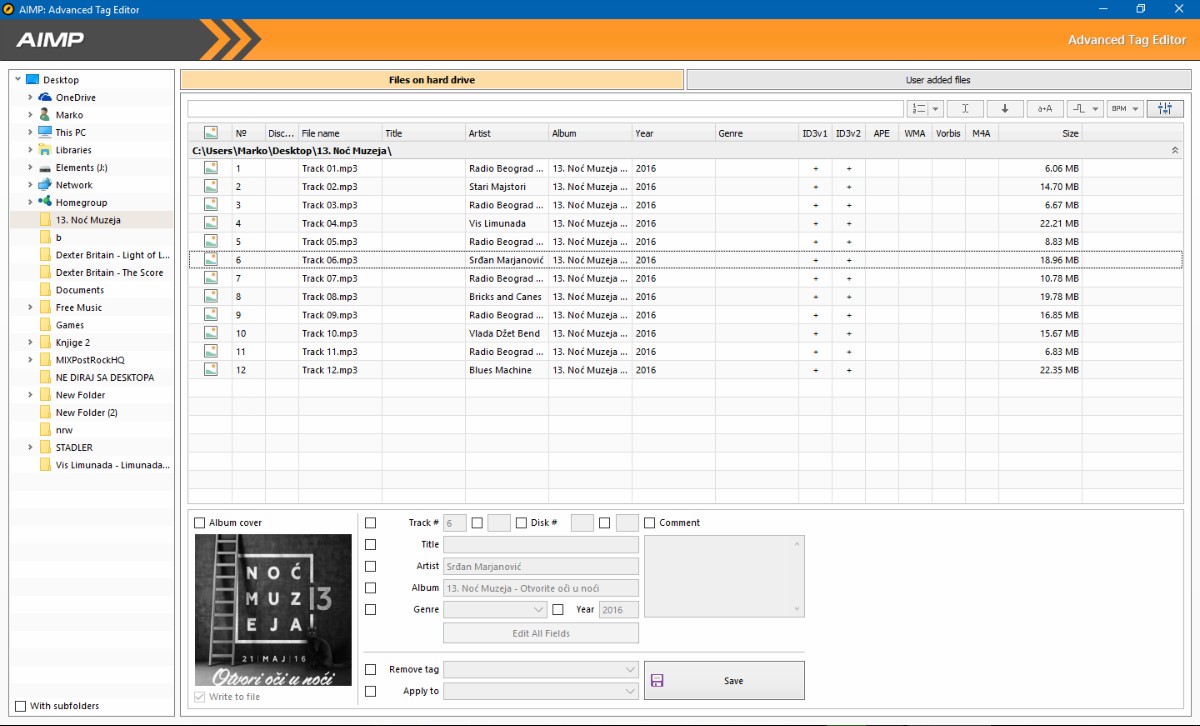This screenshot has height=726, width=1200.
Task: Toggle the tag editing panel sliders button
Action: 1165,108
